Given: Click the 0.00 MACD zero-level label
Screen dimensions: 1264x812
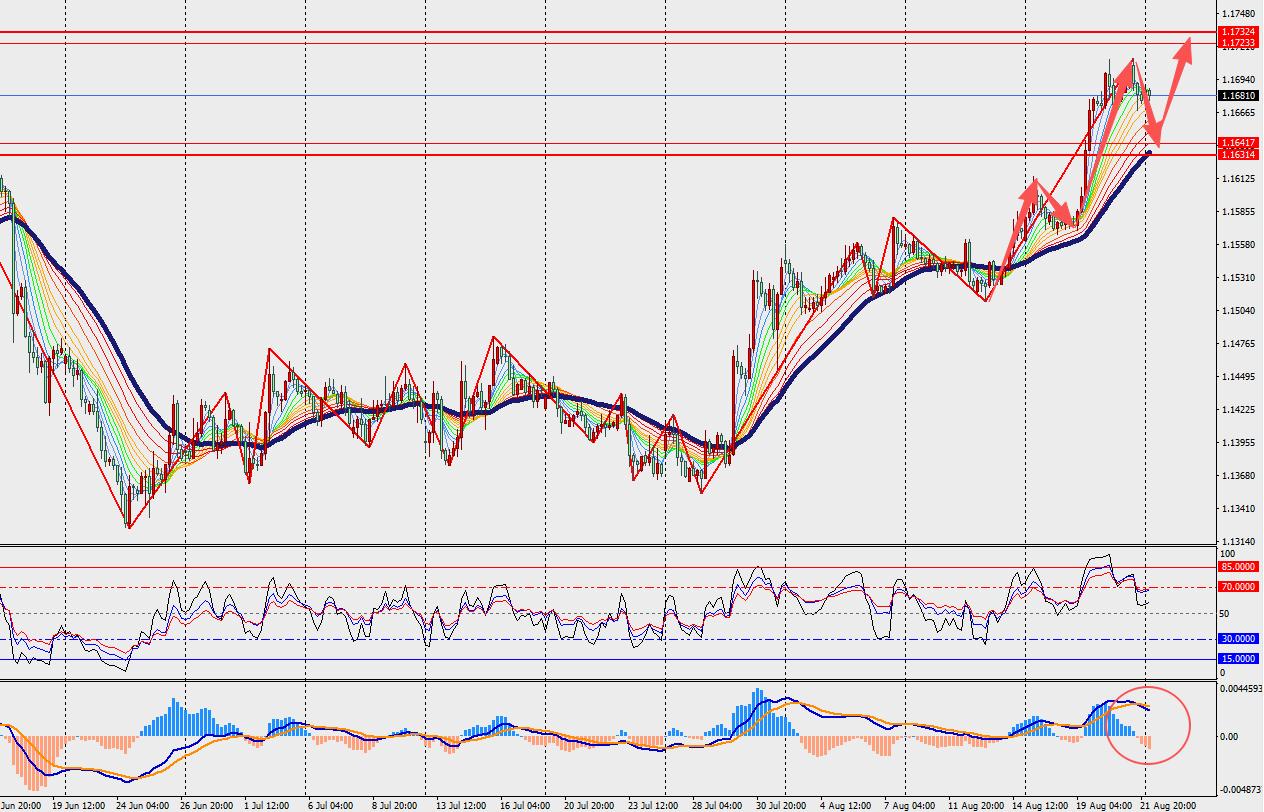Looking at the screenshot, I should (x=1231, y=736).
